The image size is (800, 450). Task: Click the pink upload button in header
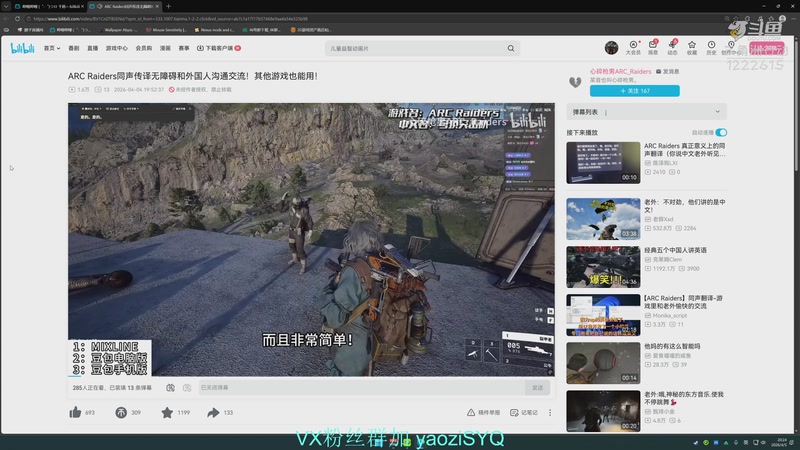coord(767,48)
